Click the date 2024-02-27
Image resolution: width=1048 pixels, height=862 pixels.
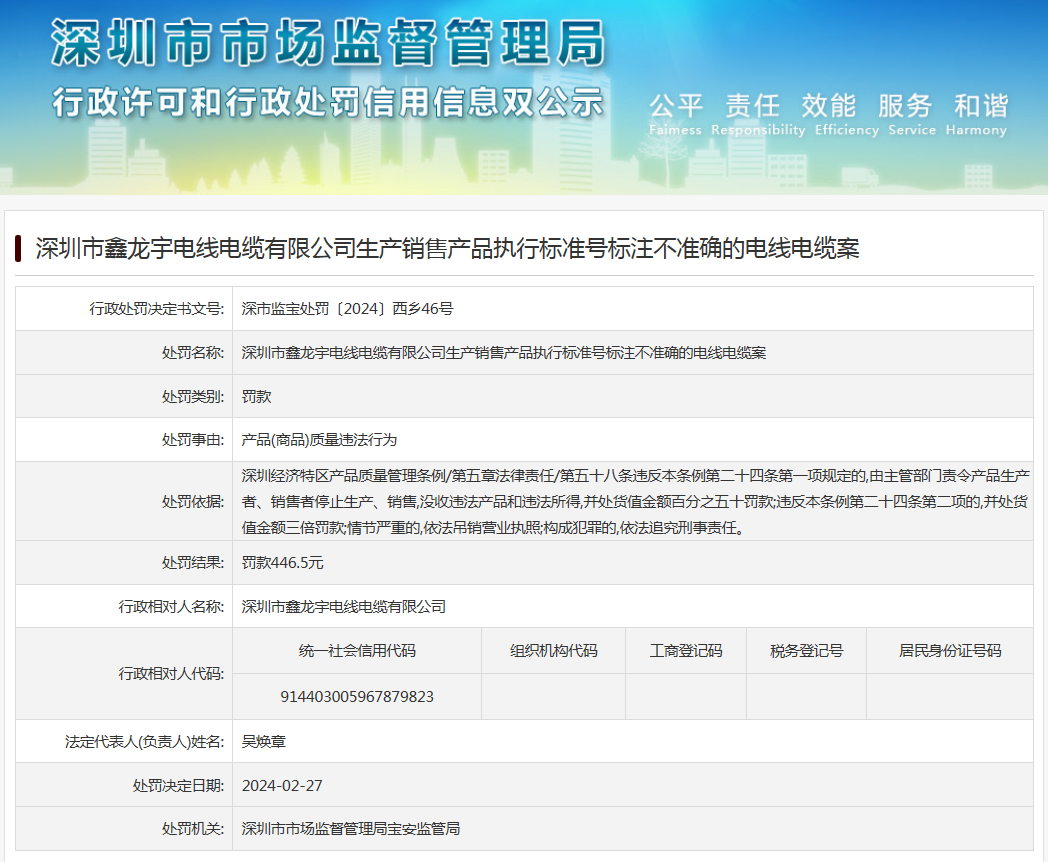click(x=282, y=786)
